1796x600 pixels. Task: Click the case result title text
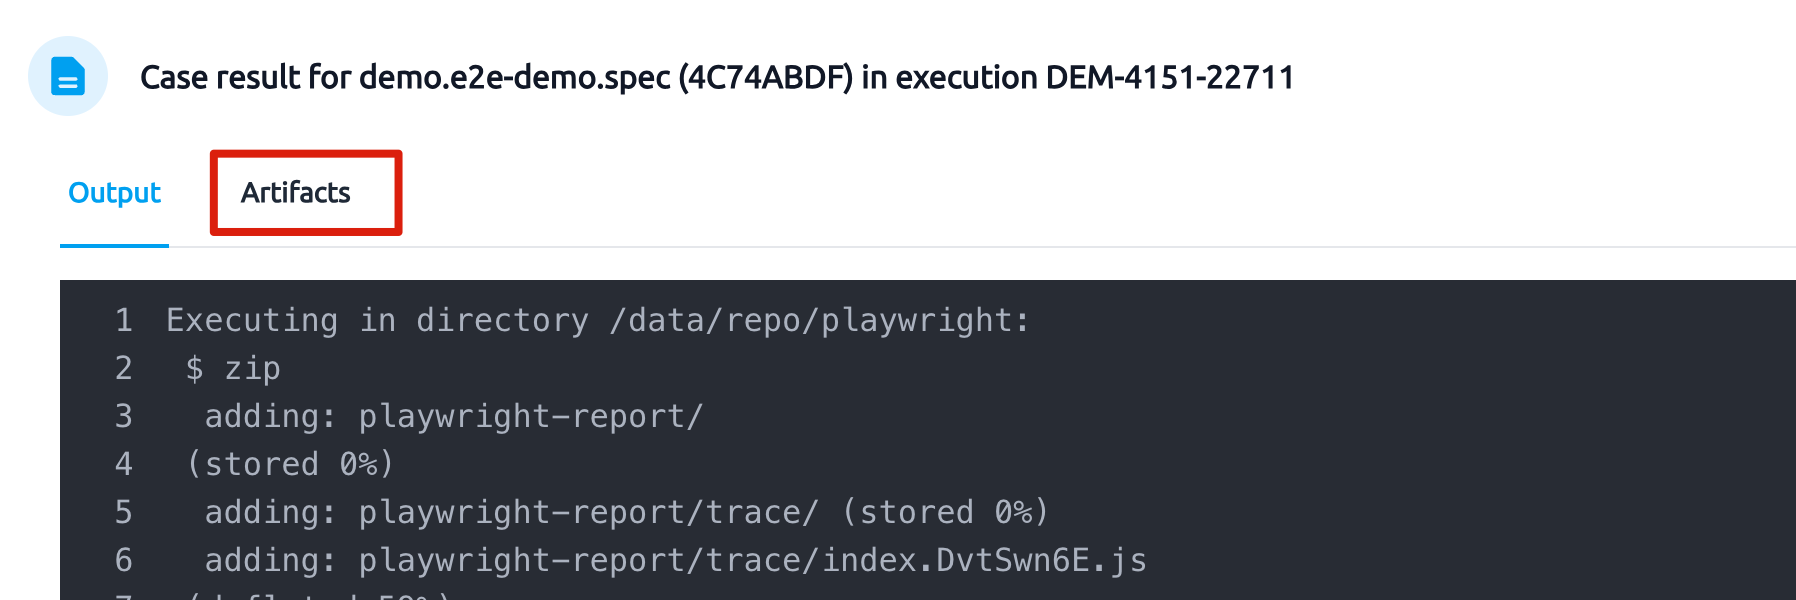point(717,77)
